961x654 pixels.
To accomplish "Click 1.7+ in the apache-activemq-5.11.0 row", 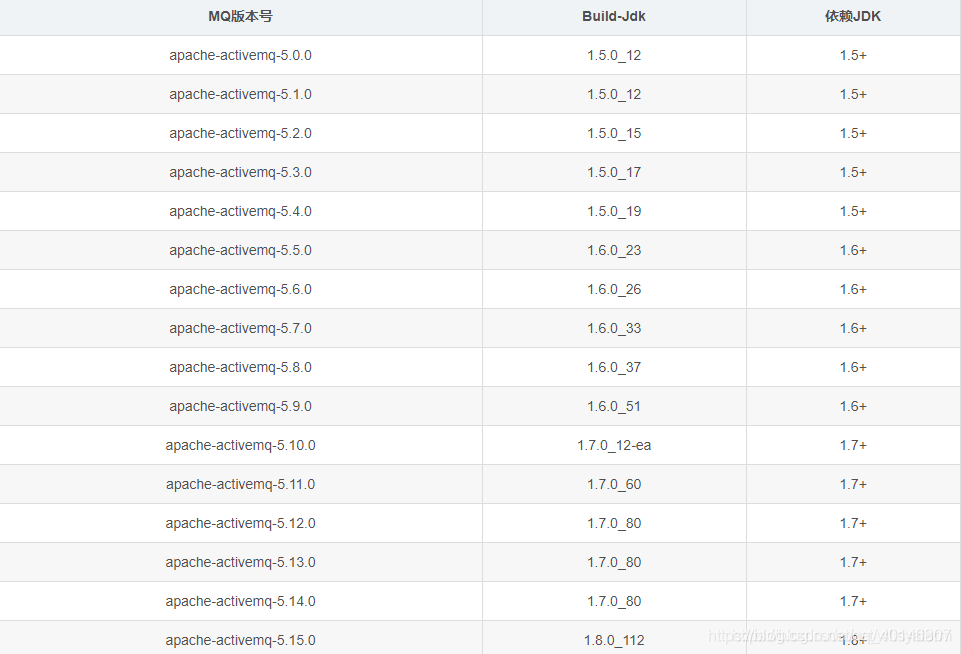I will tap(853, 484).
